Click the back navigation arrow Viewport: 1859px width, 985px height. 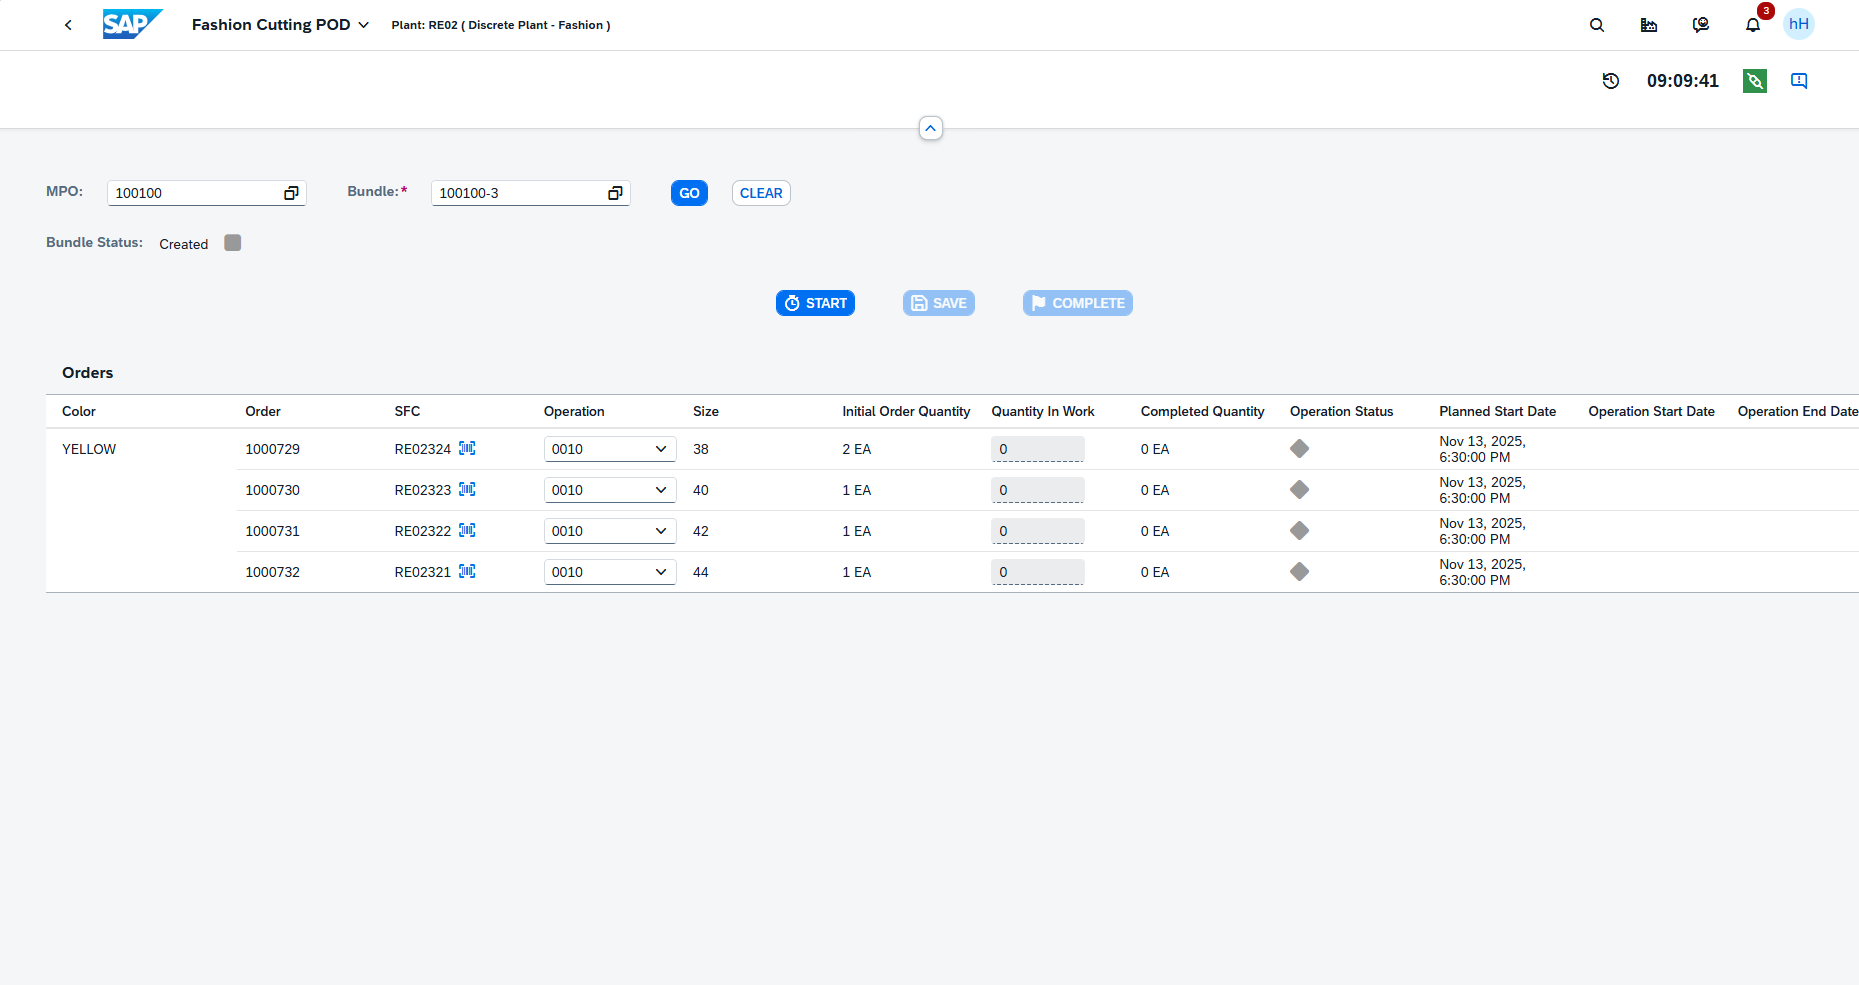(68, 25)
